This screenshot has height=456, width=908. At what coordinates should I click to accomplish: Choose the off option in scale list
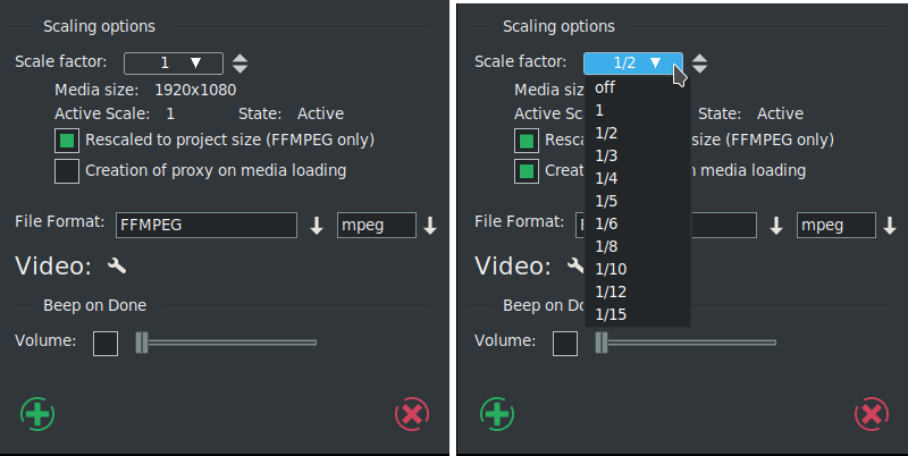pyautogui.click(x=605, y=88)
